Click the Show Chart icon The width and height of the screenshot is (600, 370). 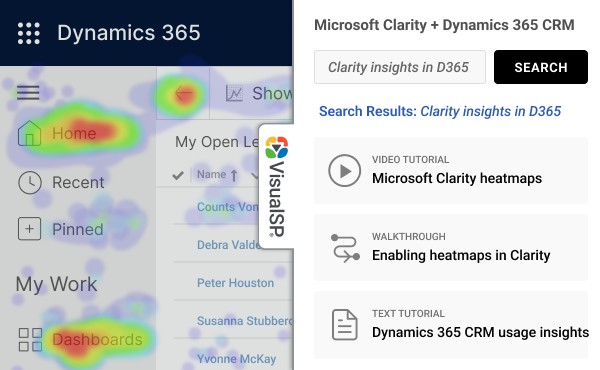[x=234, y=93]
